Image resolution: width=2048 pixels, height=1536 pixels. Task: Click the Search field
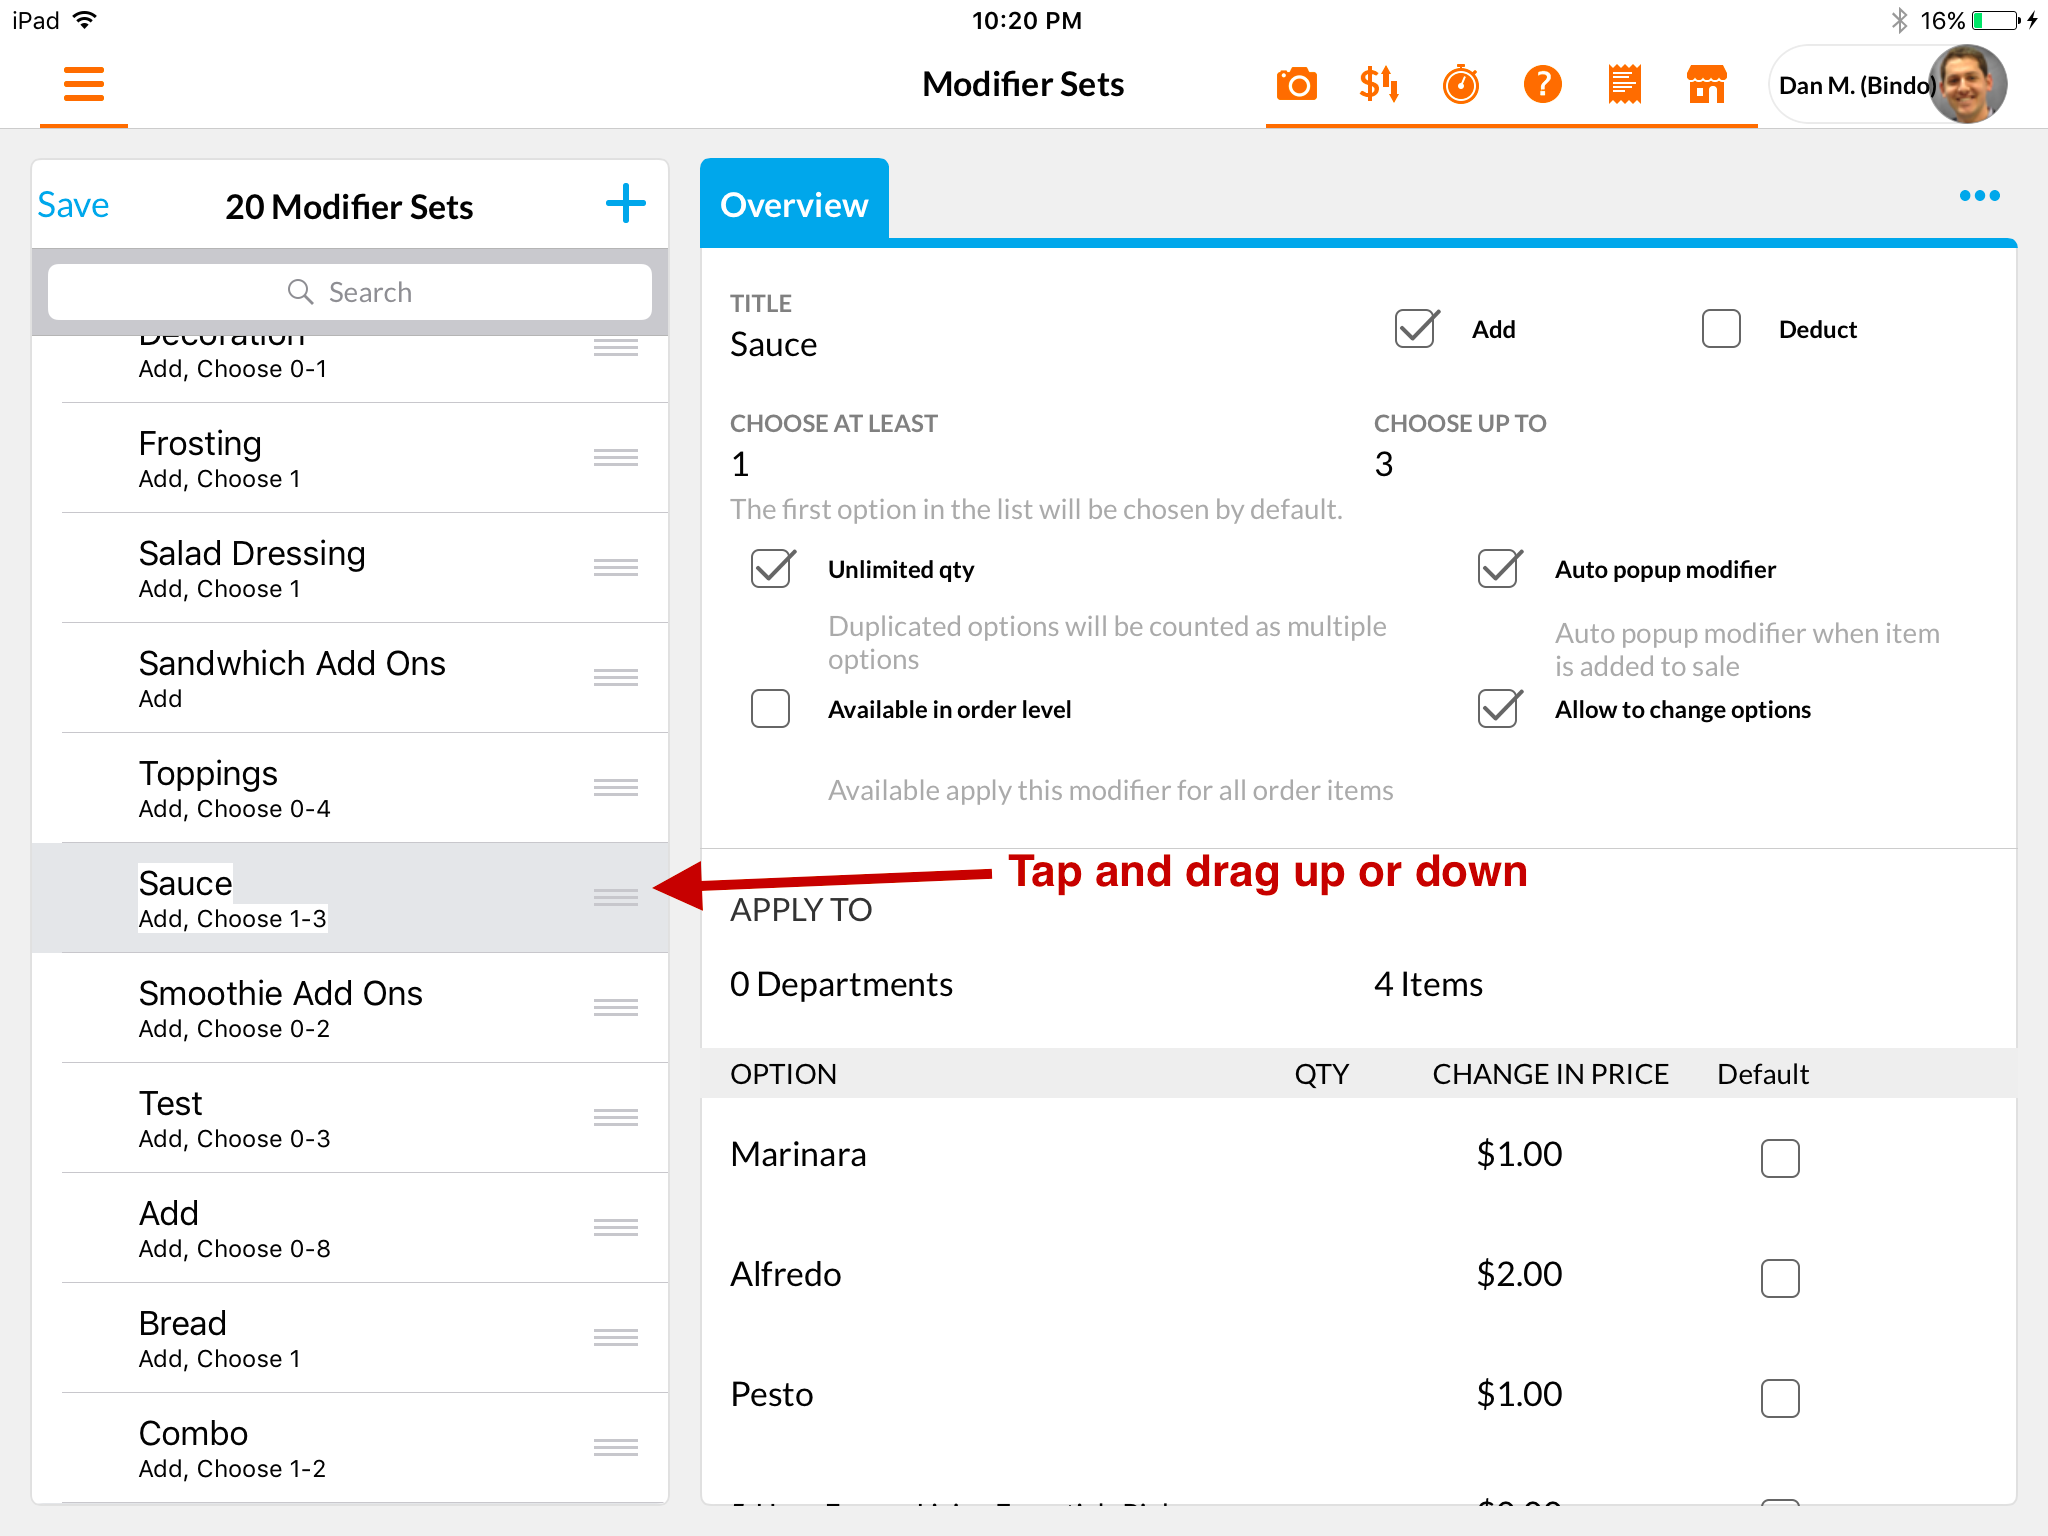coord(350,292)
